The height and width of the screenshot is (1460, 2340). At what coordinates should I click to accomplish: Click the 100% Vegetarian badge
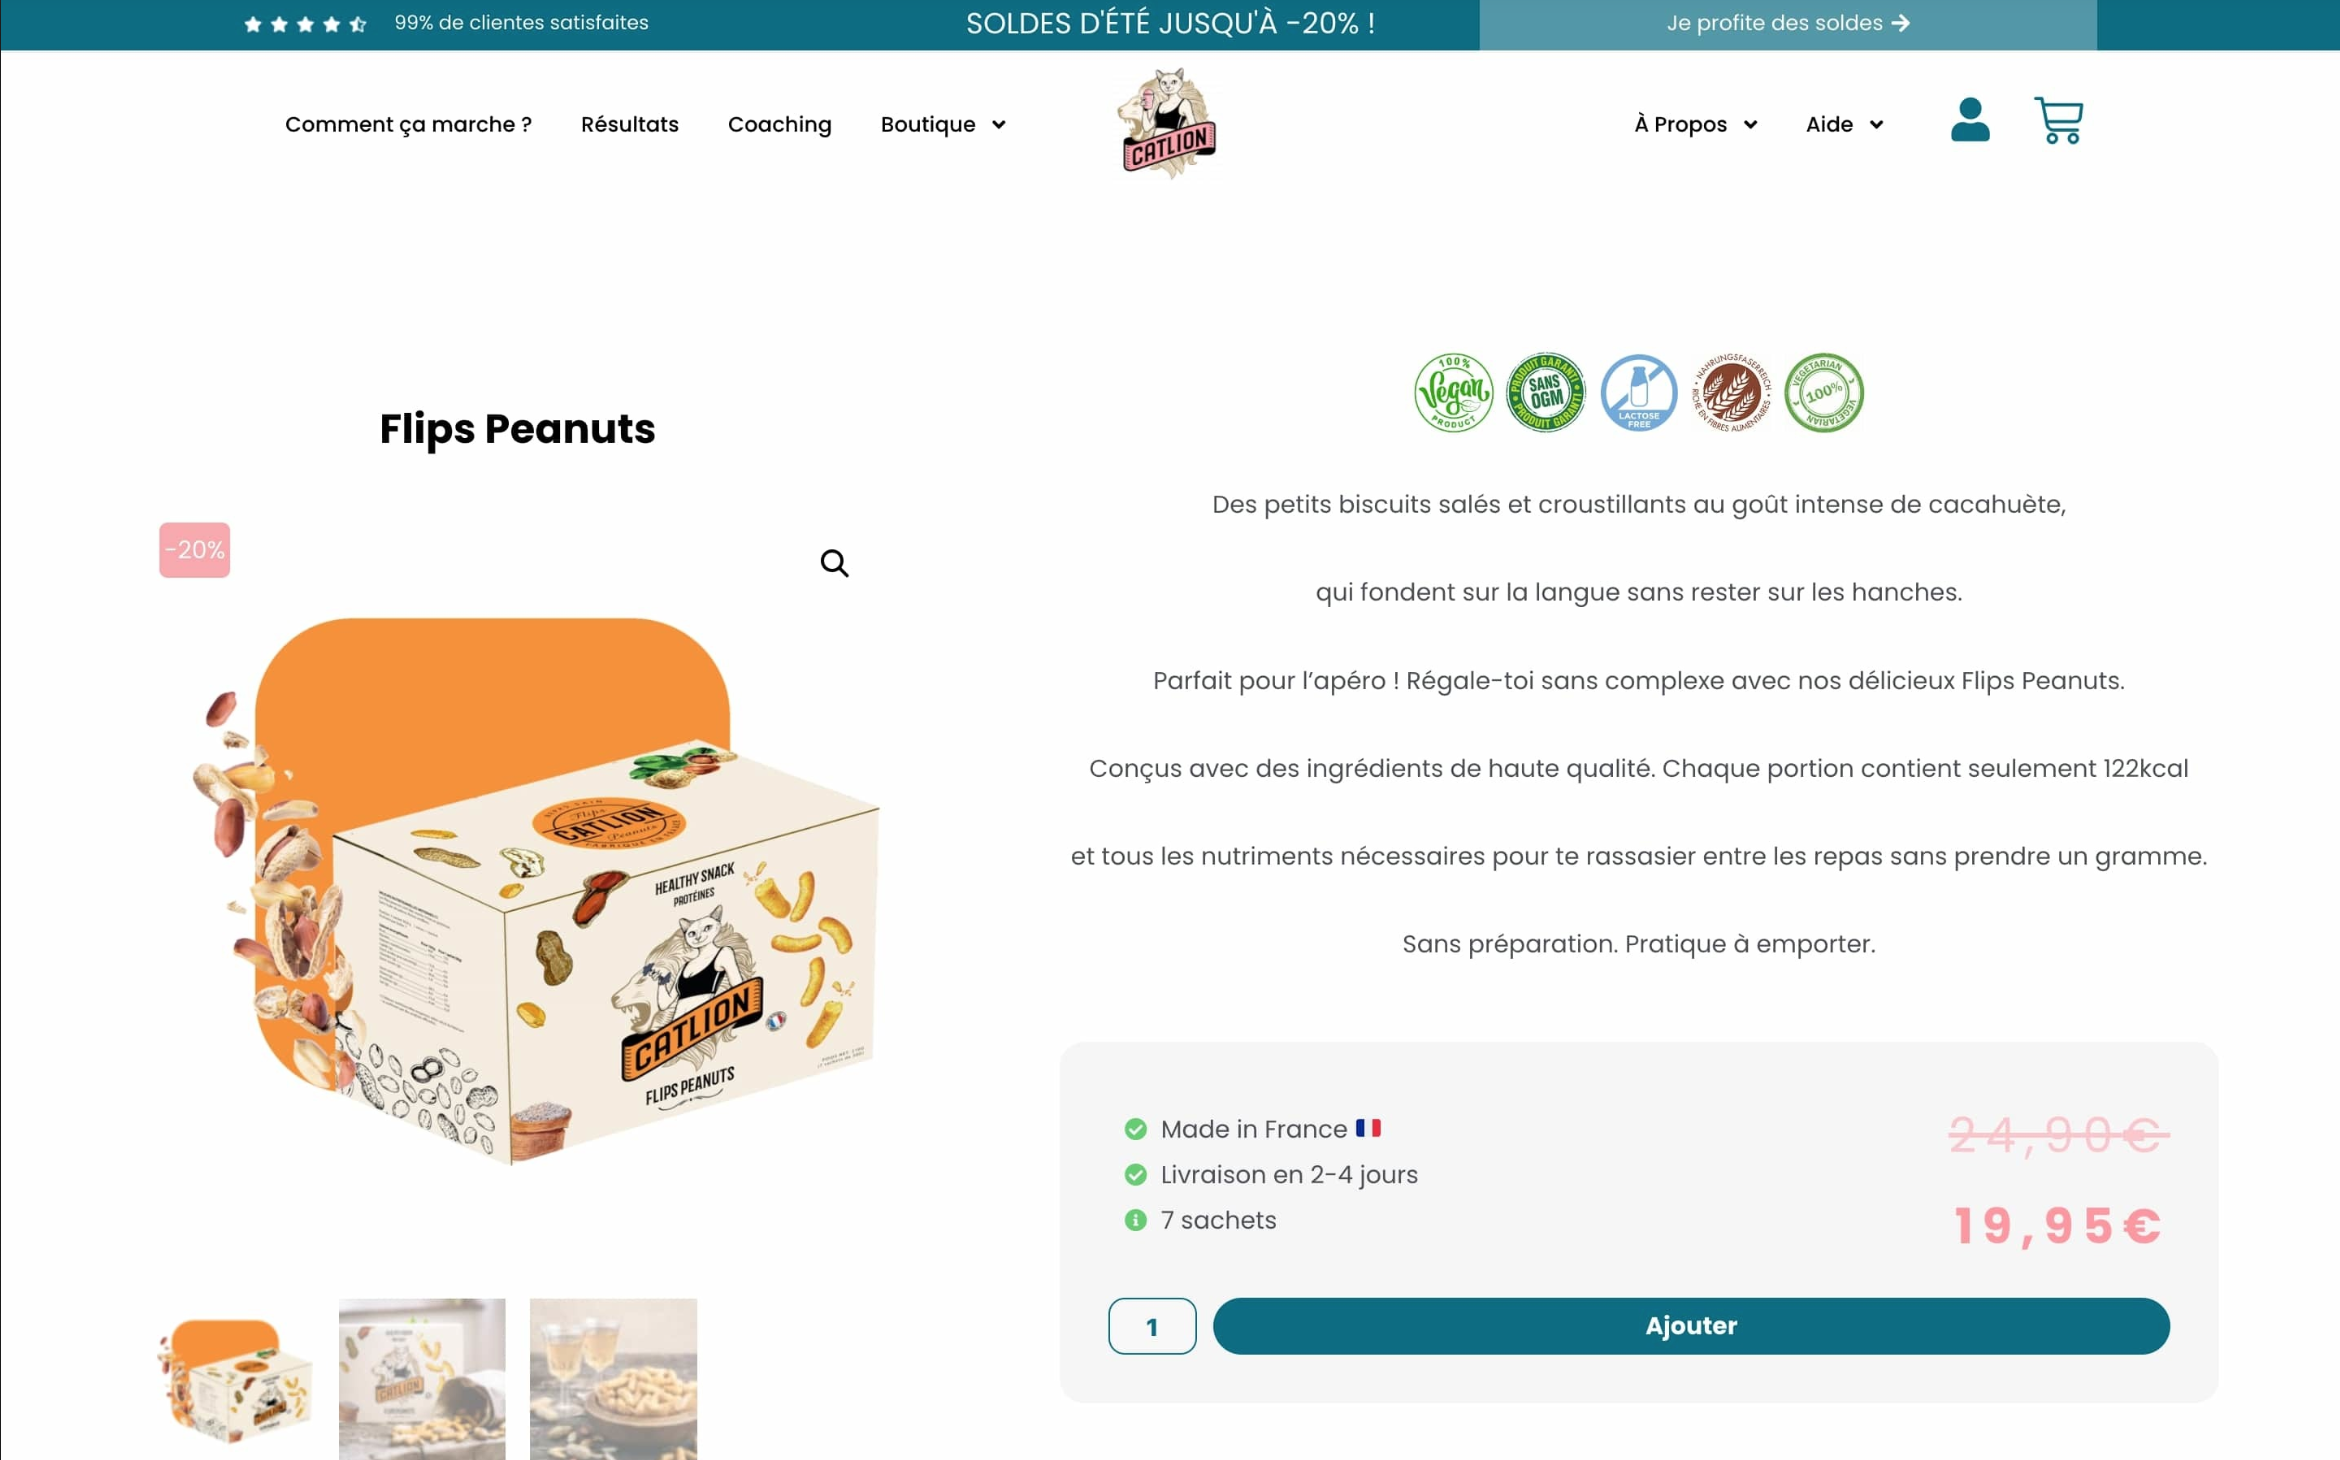1824,392
